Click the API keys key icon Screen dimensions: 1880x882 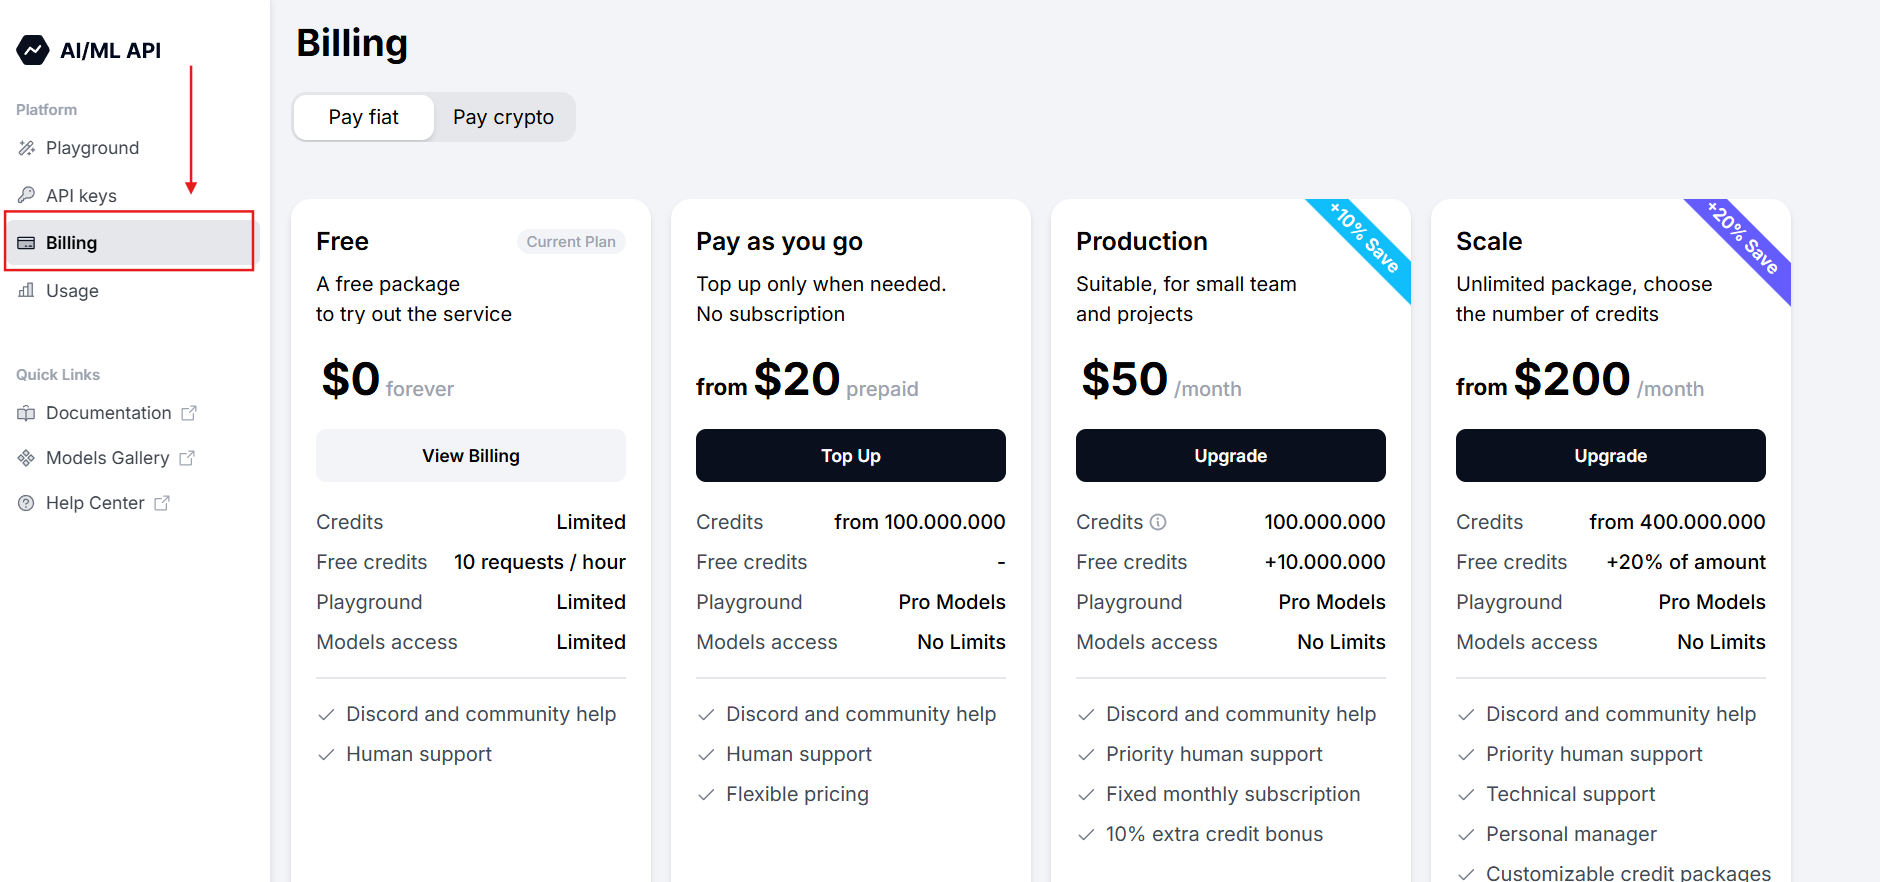click(x=27, y=195)
